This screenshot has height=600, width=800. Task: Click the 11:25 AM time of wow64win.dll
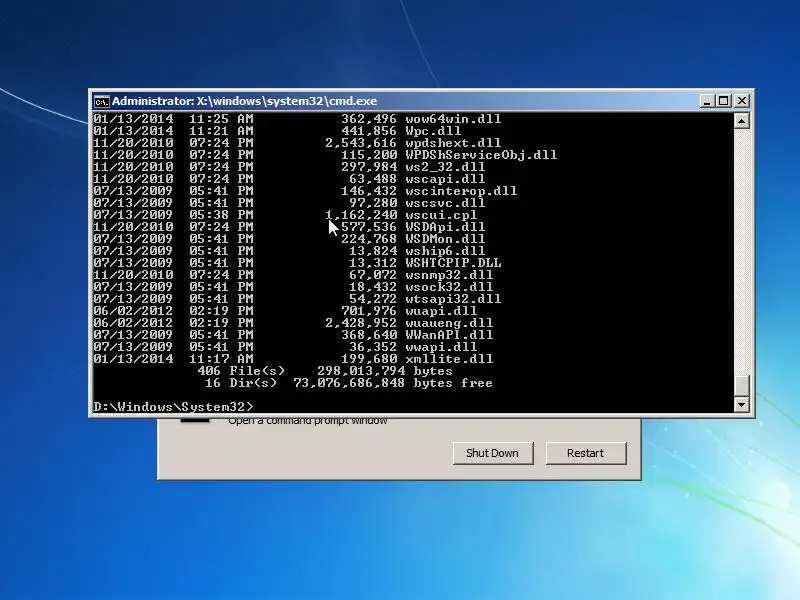pyautogui.click(x=221, y=119)
